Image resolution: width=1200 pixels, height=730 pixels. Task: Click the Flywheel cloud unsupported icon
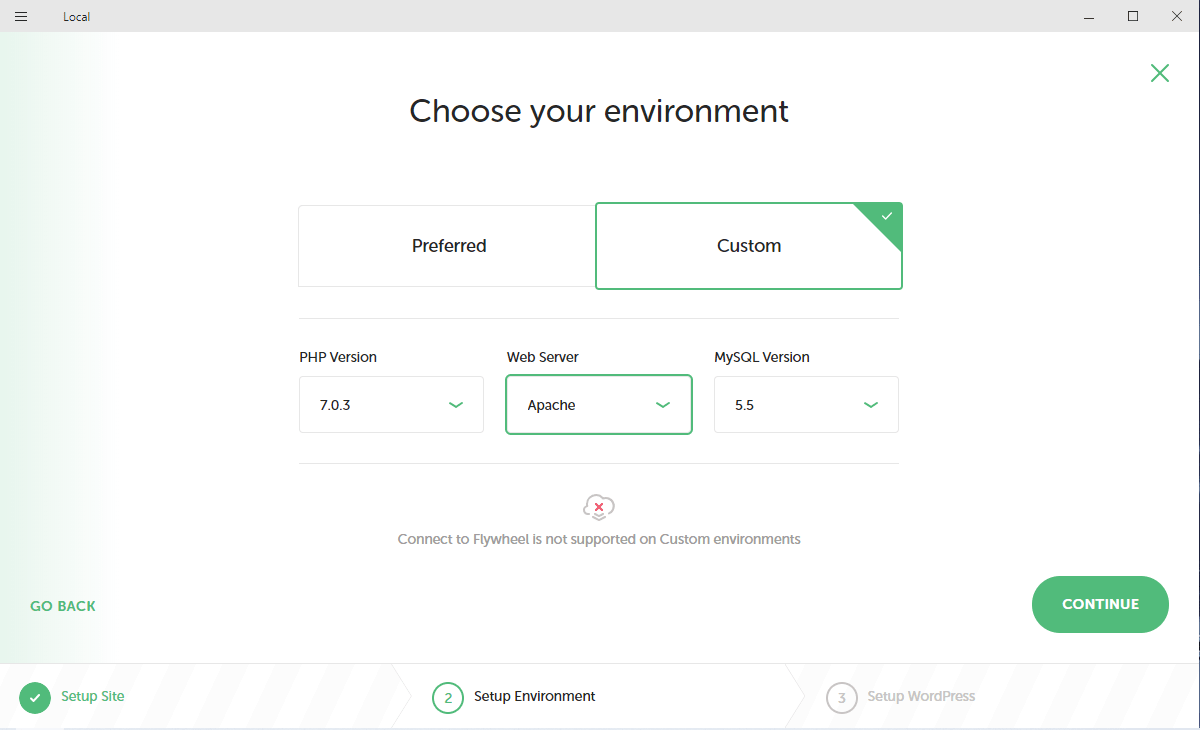(x=598, y=507)
